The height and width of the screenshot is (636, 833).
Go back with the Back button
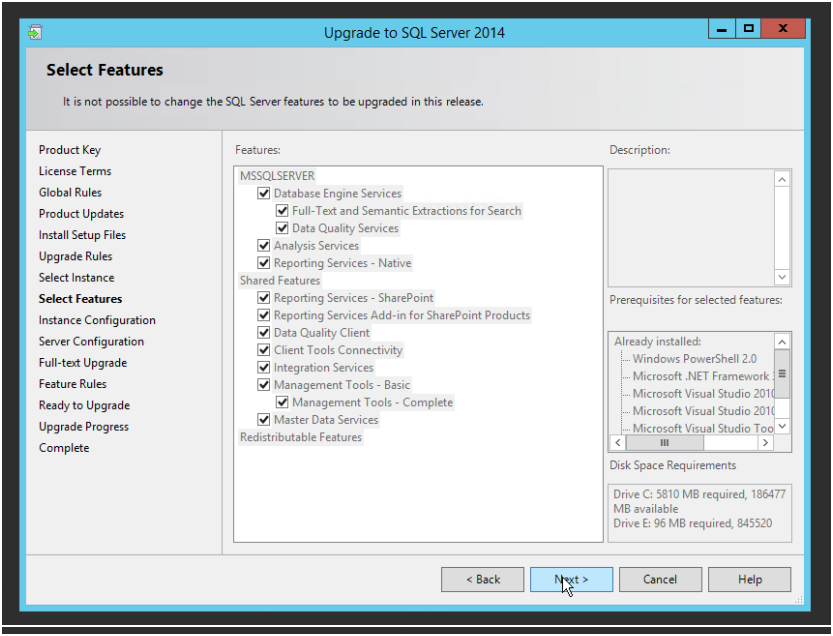tap(482, 579)
